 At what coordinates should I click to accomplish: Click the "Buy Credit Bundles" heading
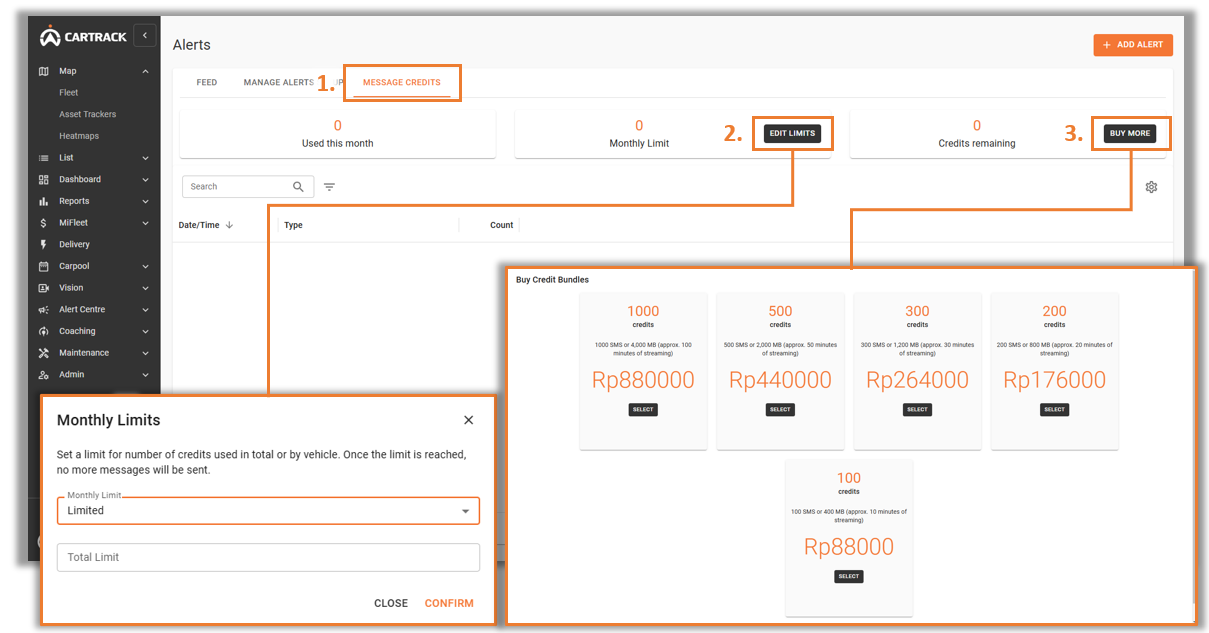(553, 280)
